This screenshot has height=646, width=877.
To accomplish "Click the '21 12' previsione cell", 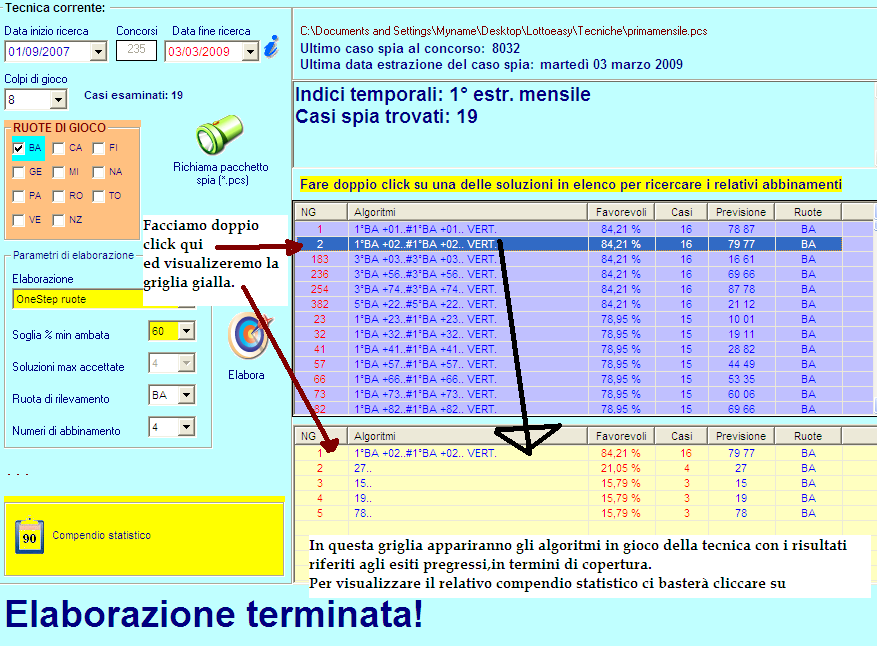I will point(741,304).
